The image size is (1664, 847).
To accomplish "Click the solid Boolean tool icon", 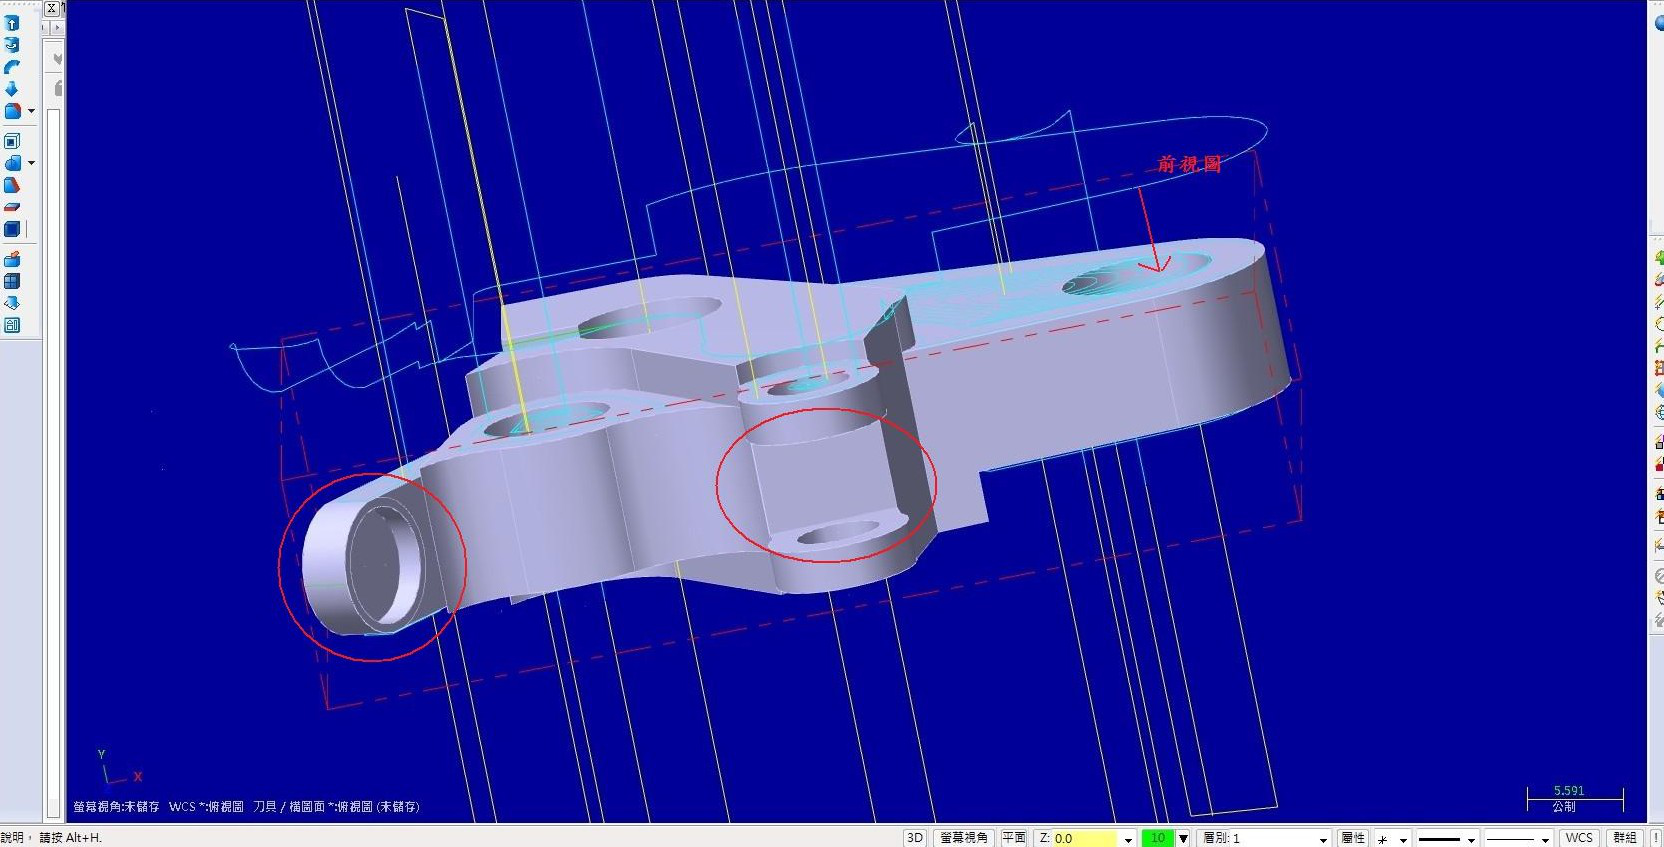I will (x=12, y=163).
